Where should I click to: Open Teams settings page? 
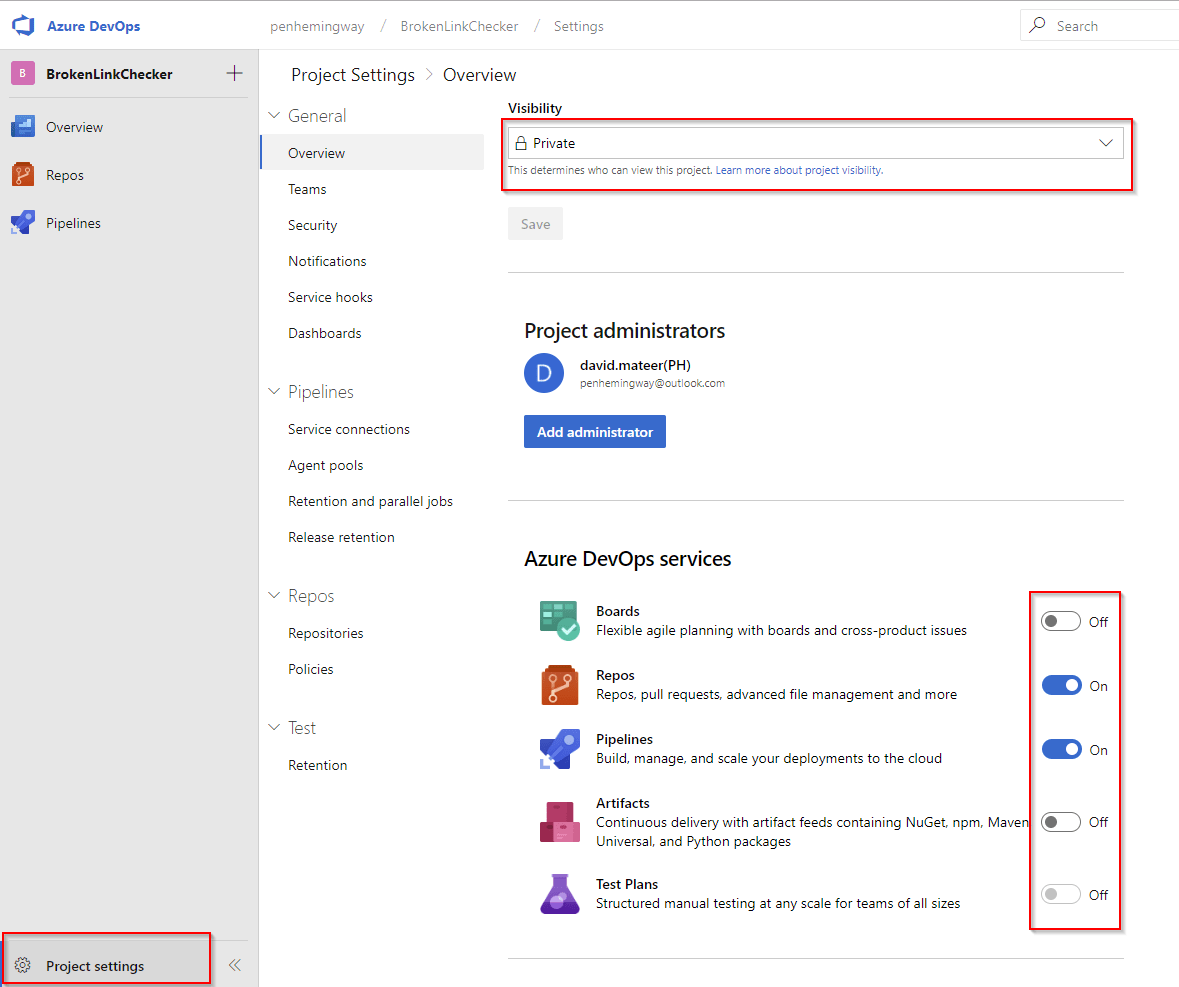307,189
